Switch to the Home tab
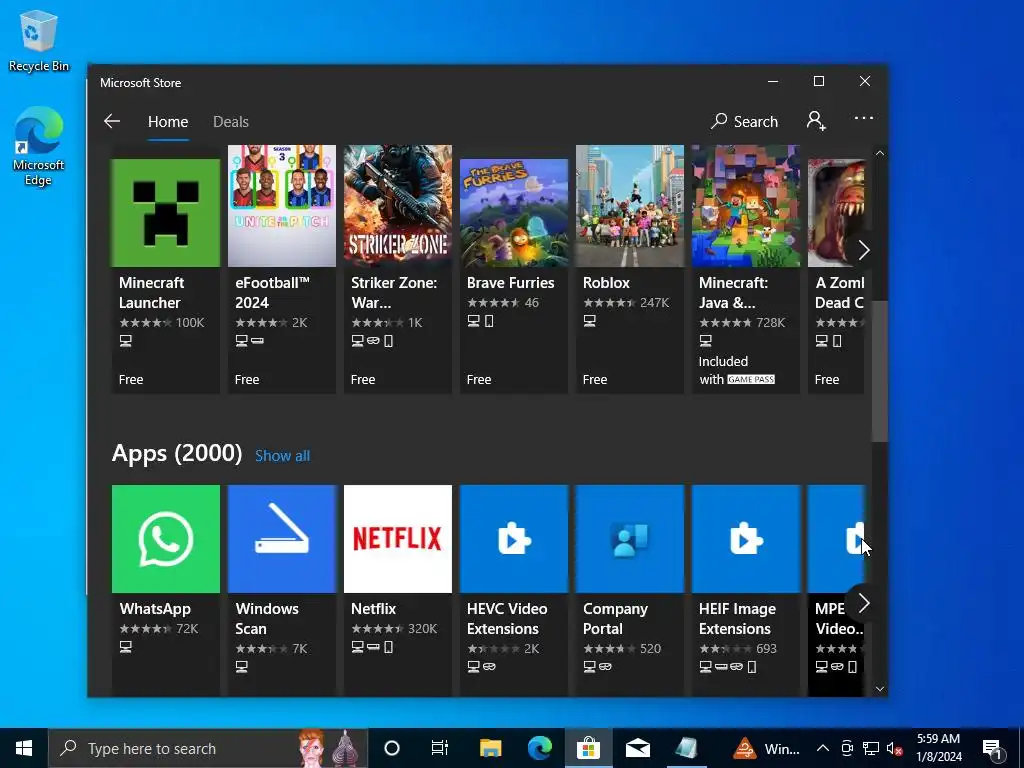Viewport: 1024px width, 768px height. tap(168, 121)
